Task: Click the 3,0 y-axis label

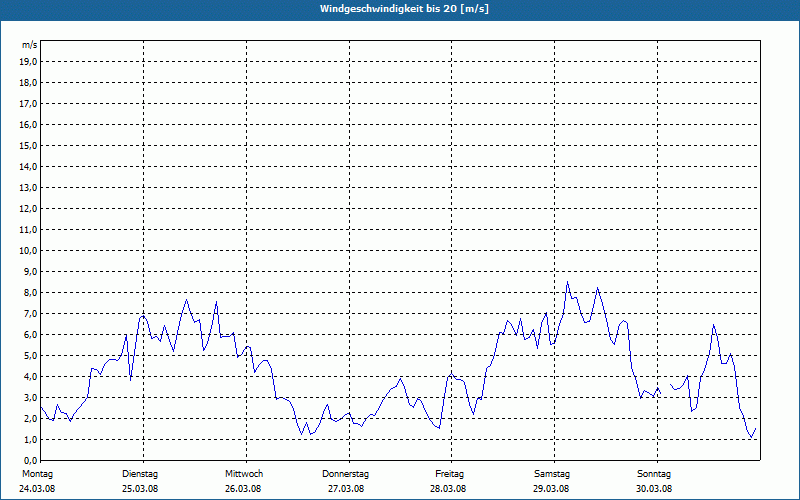Action: [31, 397]
